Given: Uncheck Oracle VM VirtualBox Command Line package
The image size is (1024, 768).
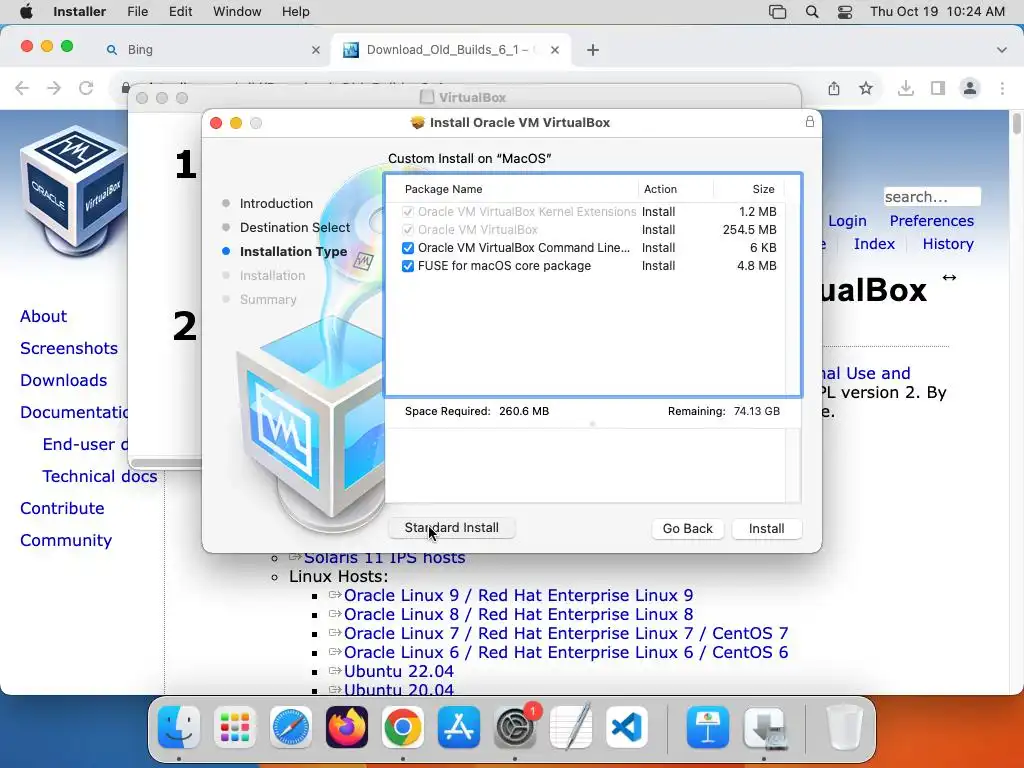Looking at the screenshot, I should [x=408, y=248].
